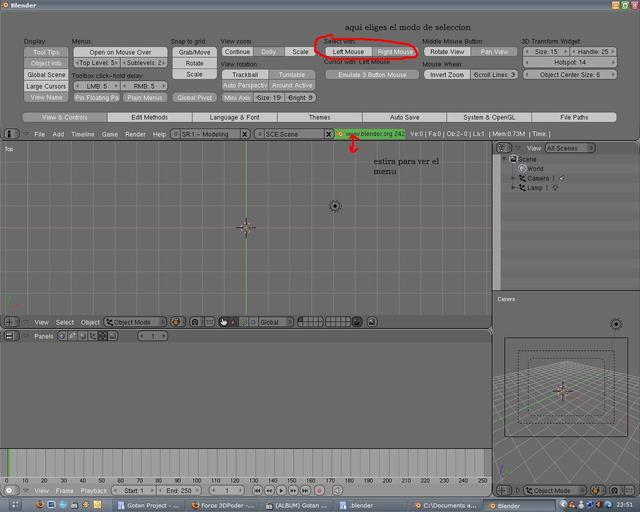Click the Pan View button

(x=494, y=52)
